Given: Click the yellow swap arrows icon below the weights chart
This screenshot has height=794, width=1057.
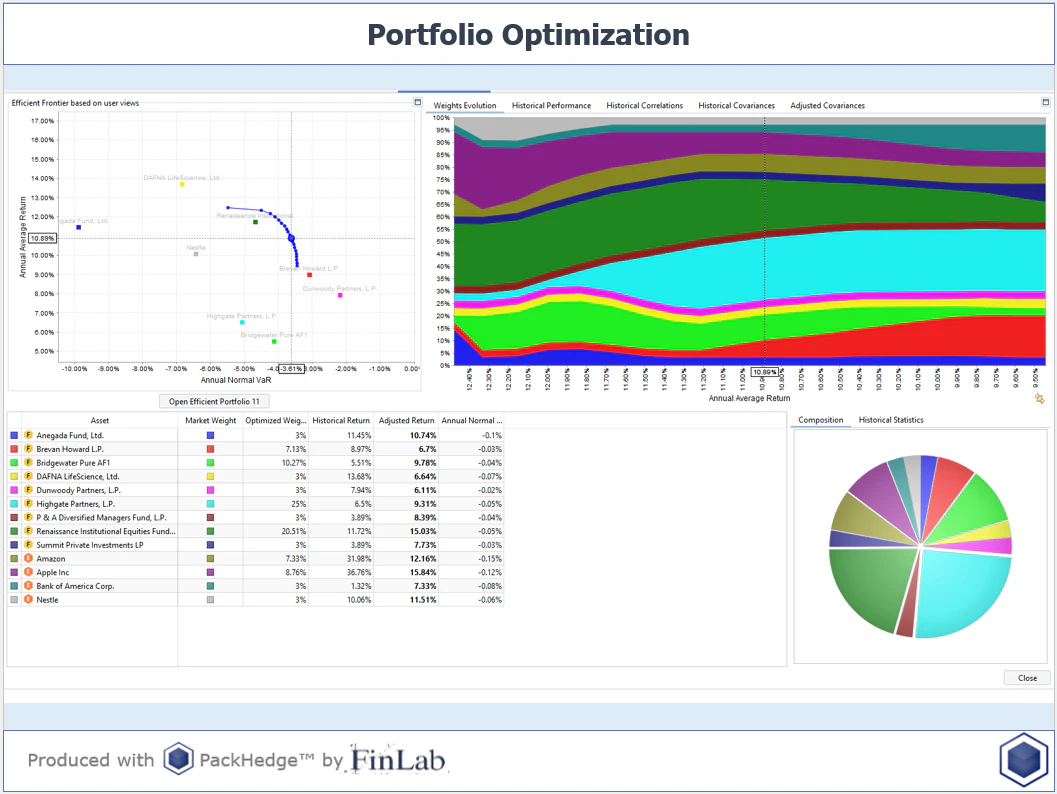Looking at the screenshot, I should click(1038, 398).
